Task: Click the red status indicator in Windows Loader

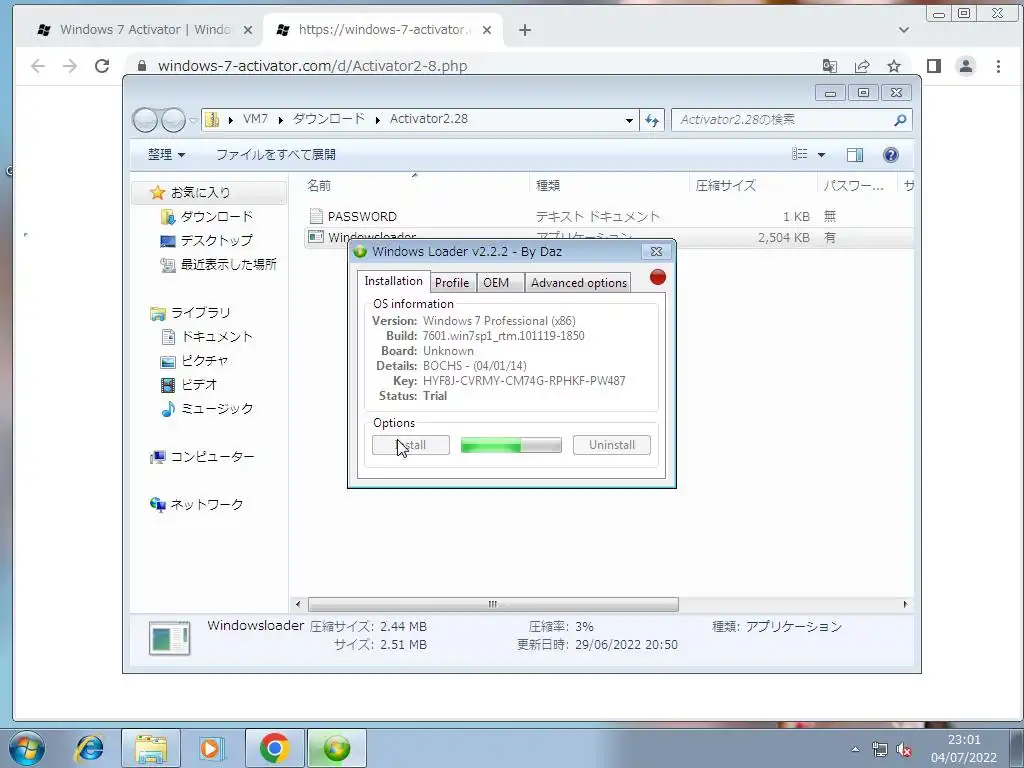Action: tap(658, 278)
